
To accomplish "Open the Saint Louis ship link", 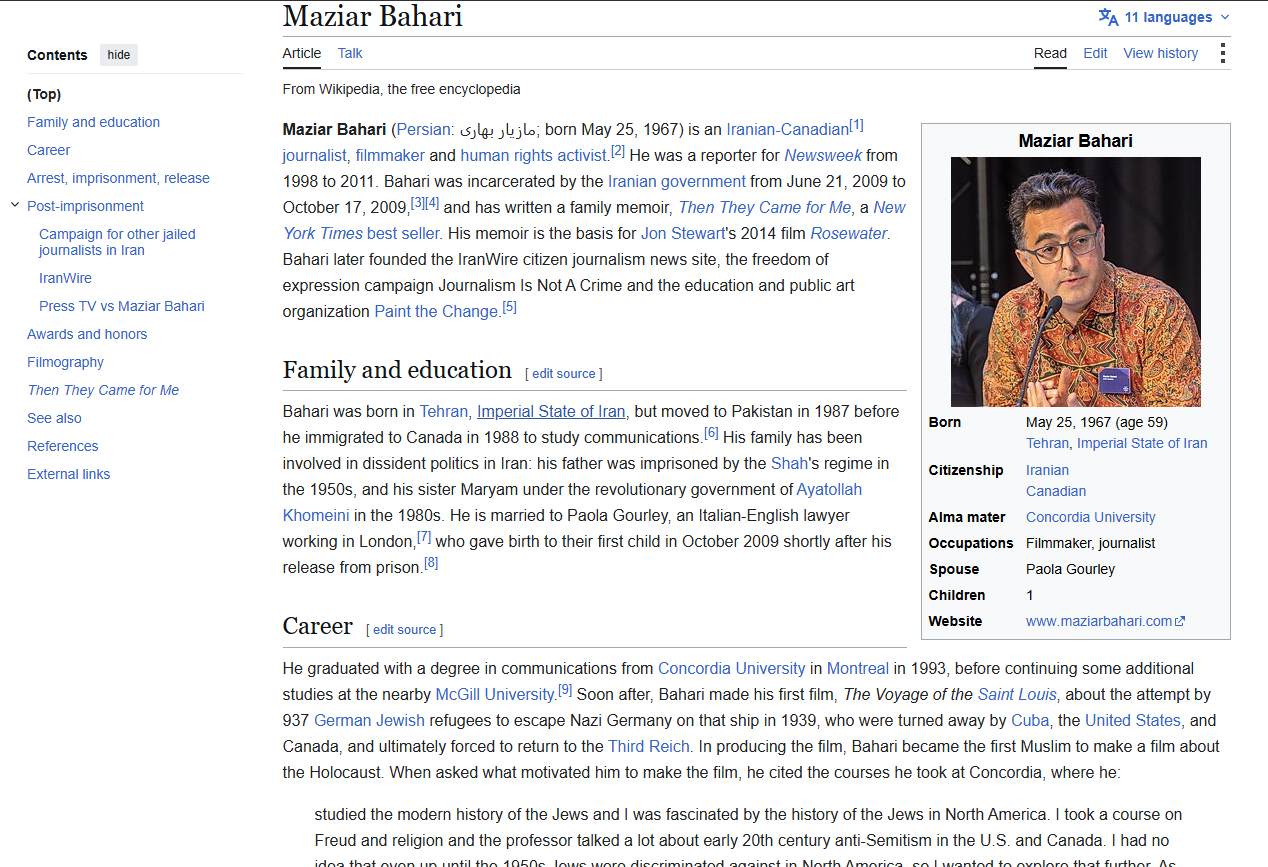I will click(1017, 694).
